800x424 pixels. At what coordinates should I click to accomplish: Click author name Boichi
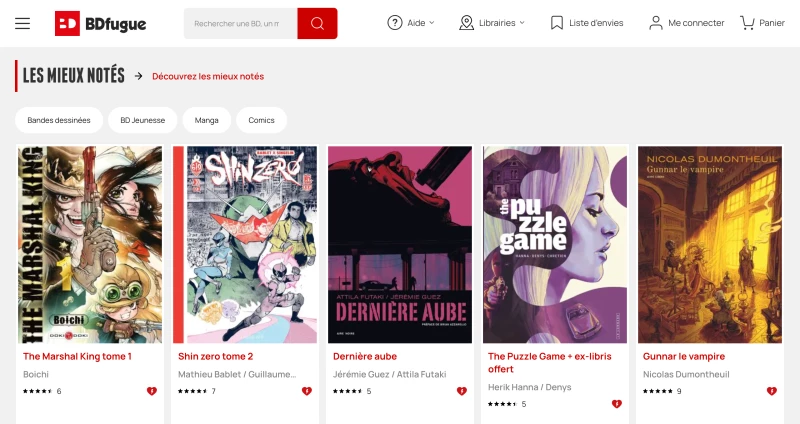pos(36,375)
